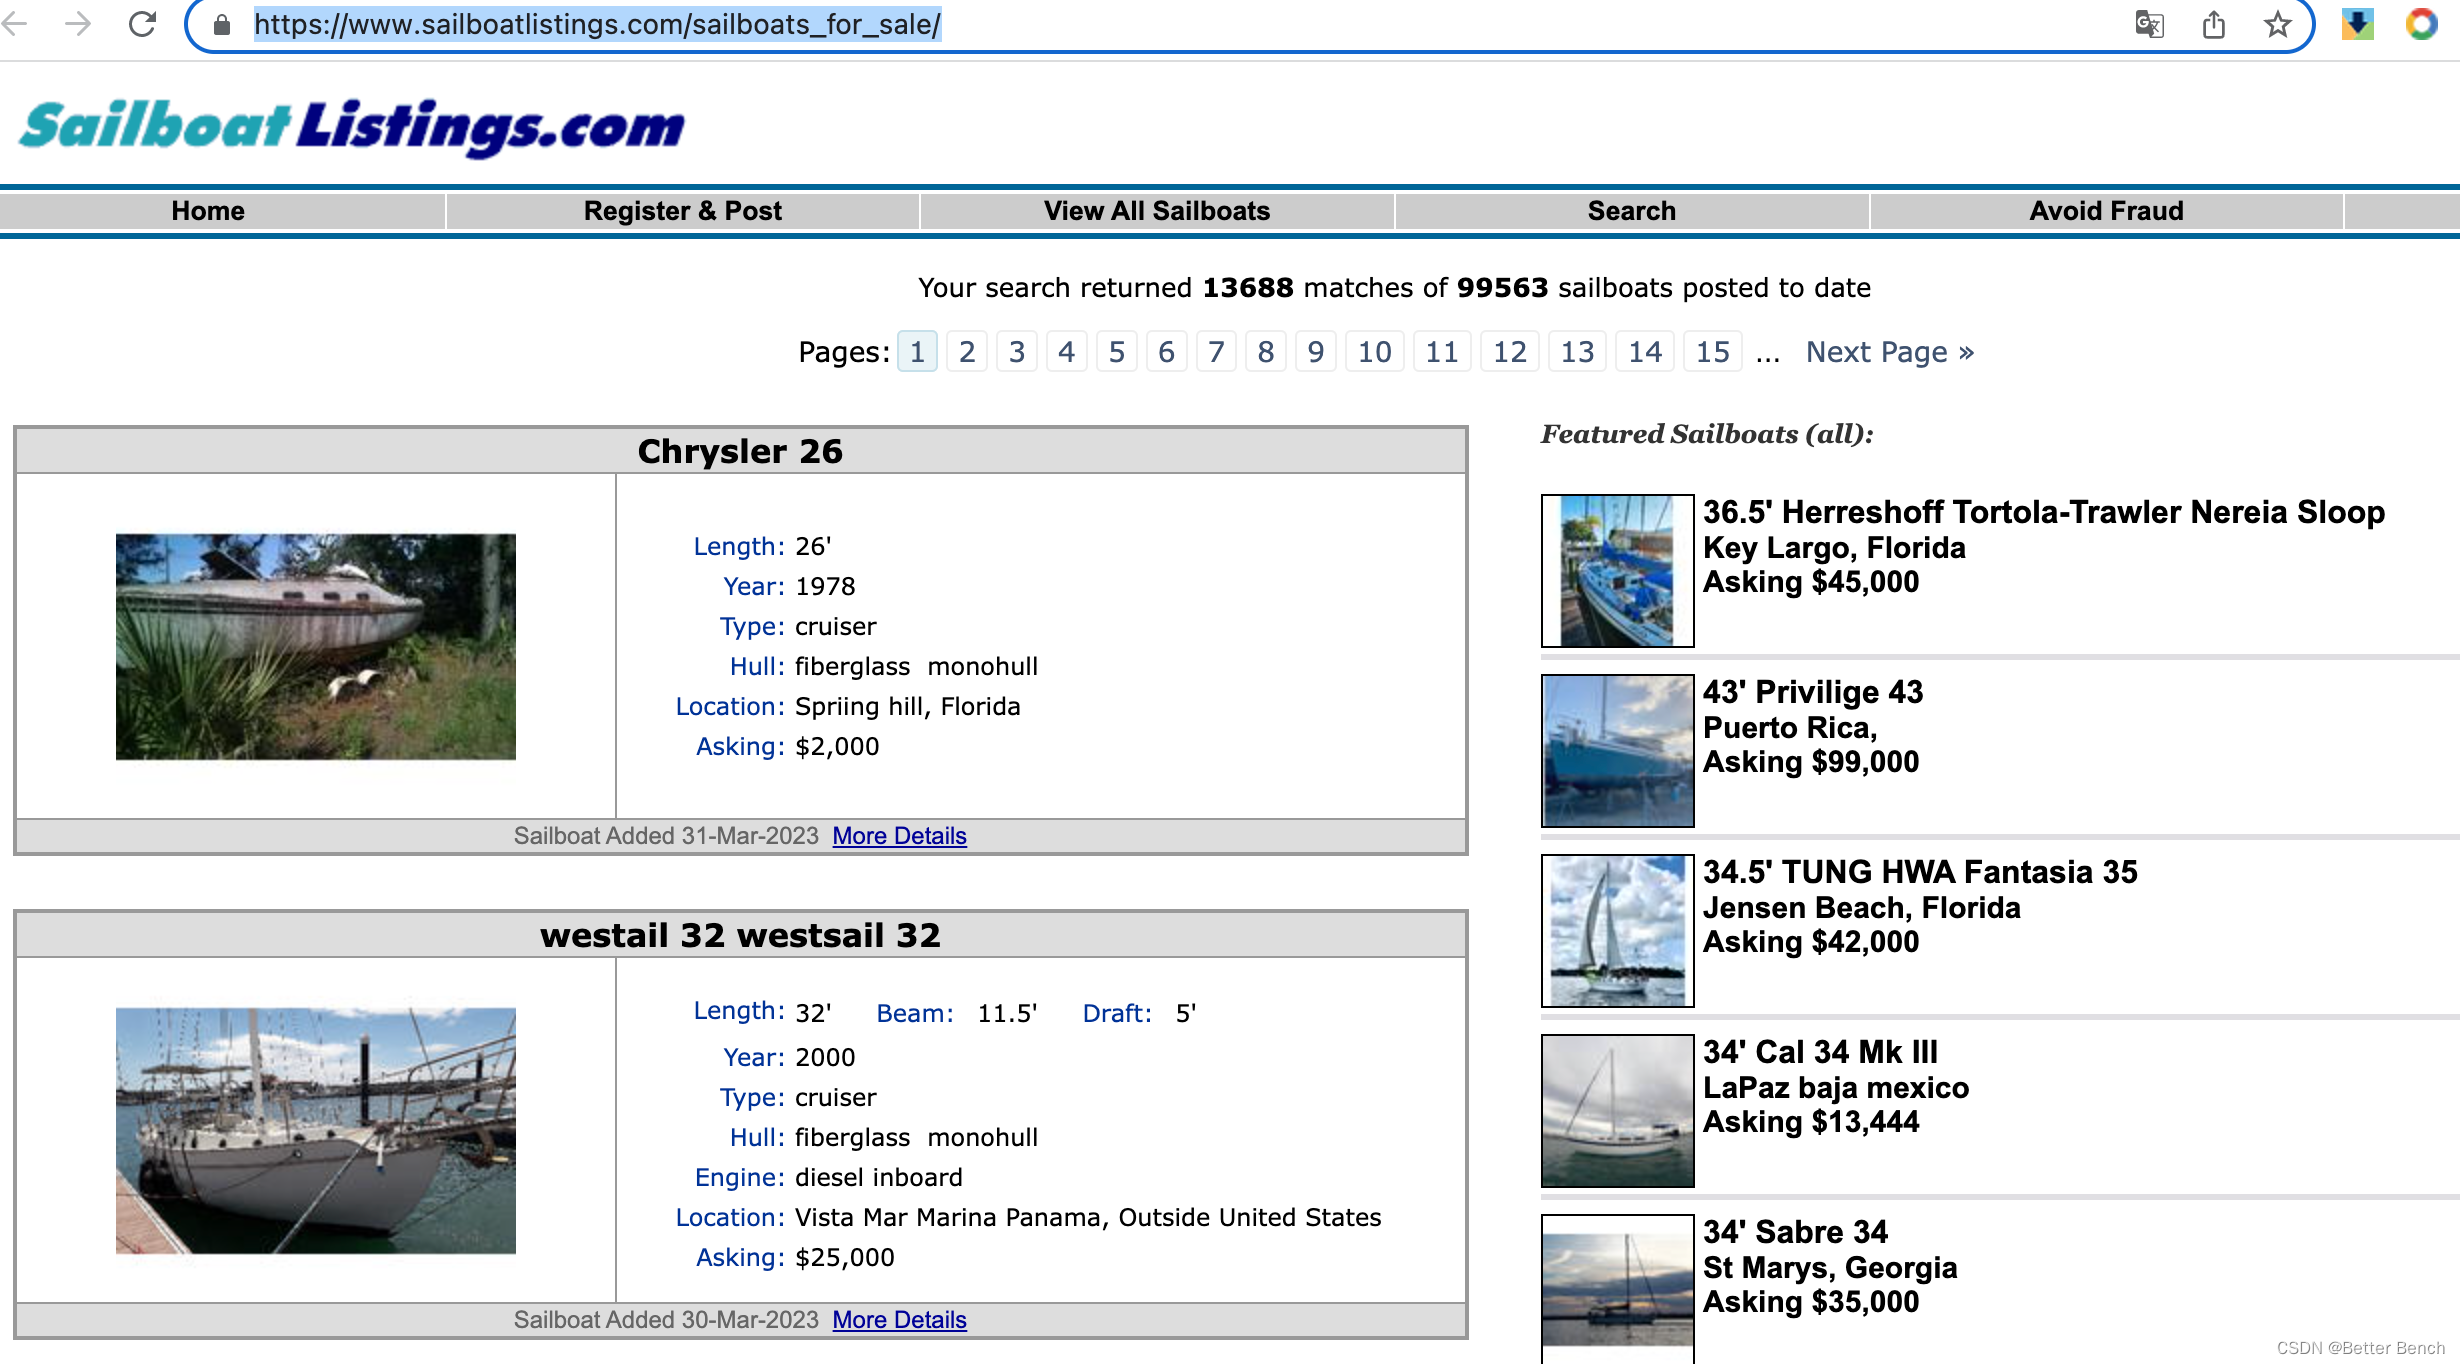
Task: Select the Register & Post menu item
Action: [685, 210]
